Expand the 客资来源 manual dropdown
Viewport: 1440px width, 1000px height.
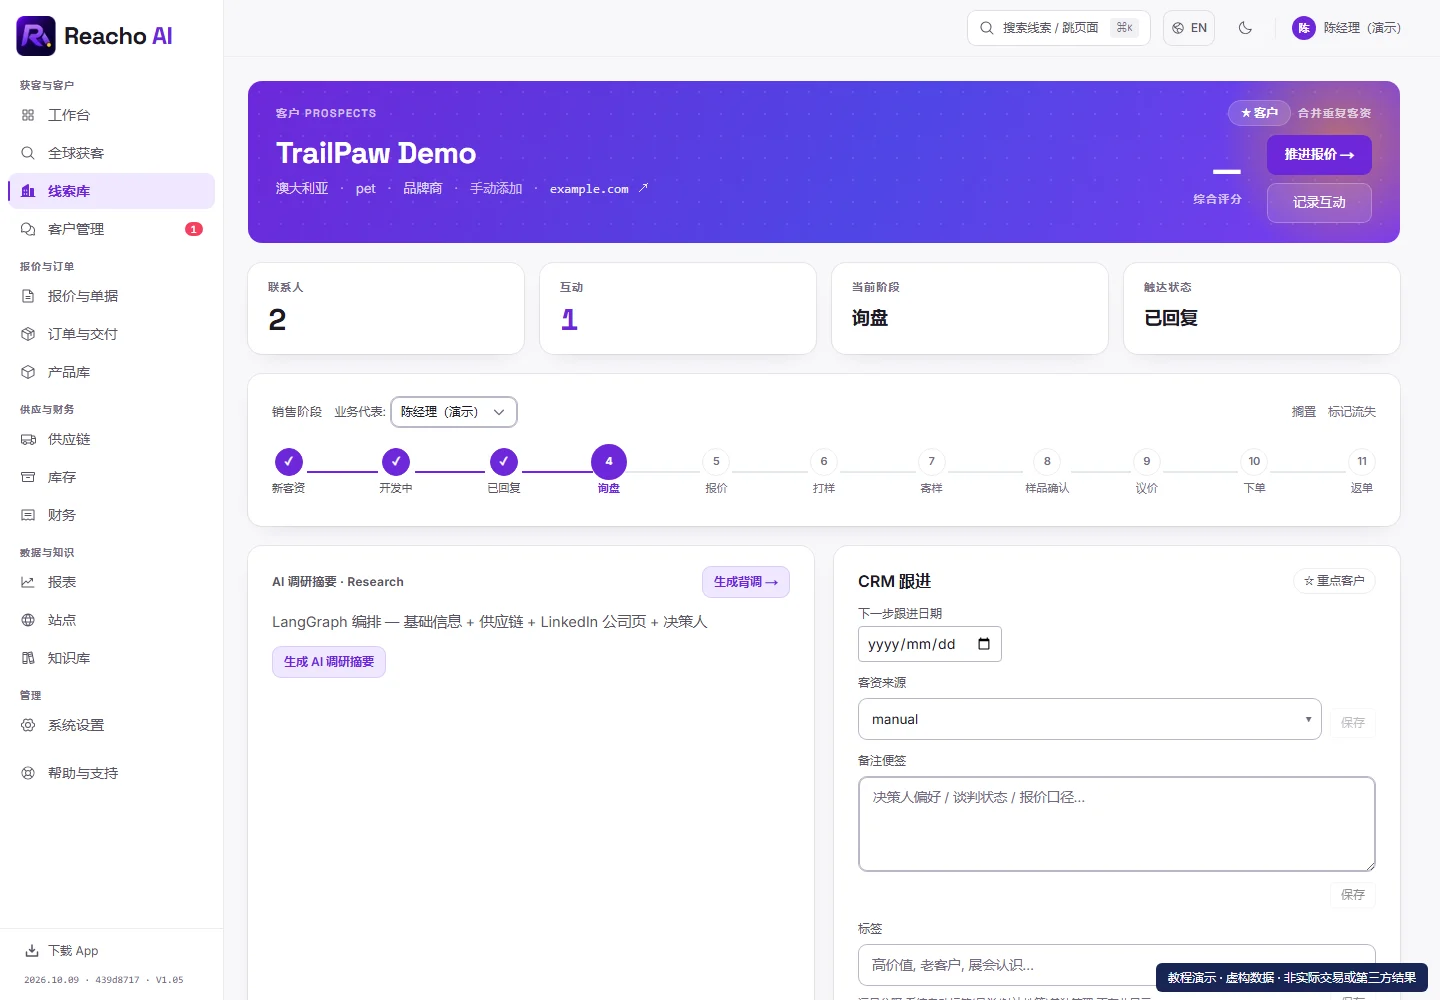tap(1090, 719)
